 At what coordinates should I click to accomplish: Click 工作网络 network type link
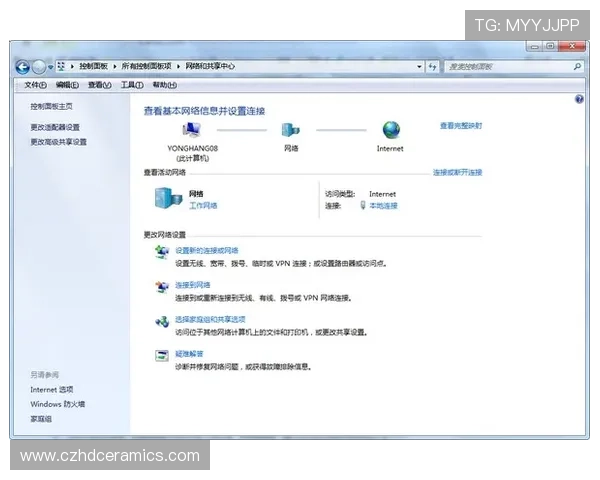(203, 206)
